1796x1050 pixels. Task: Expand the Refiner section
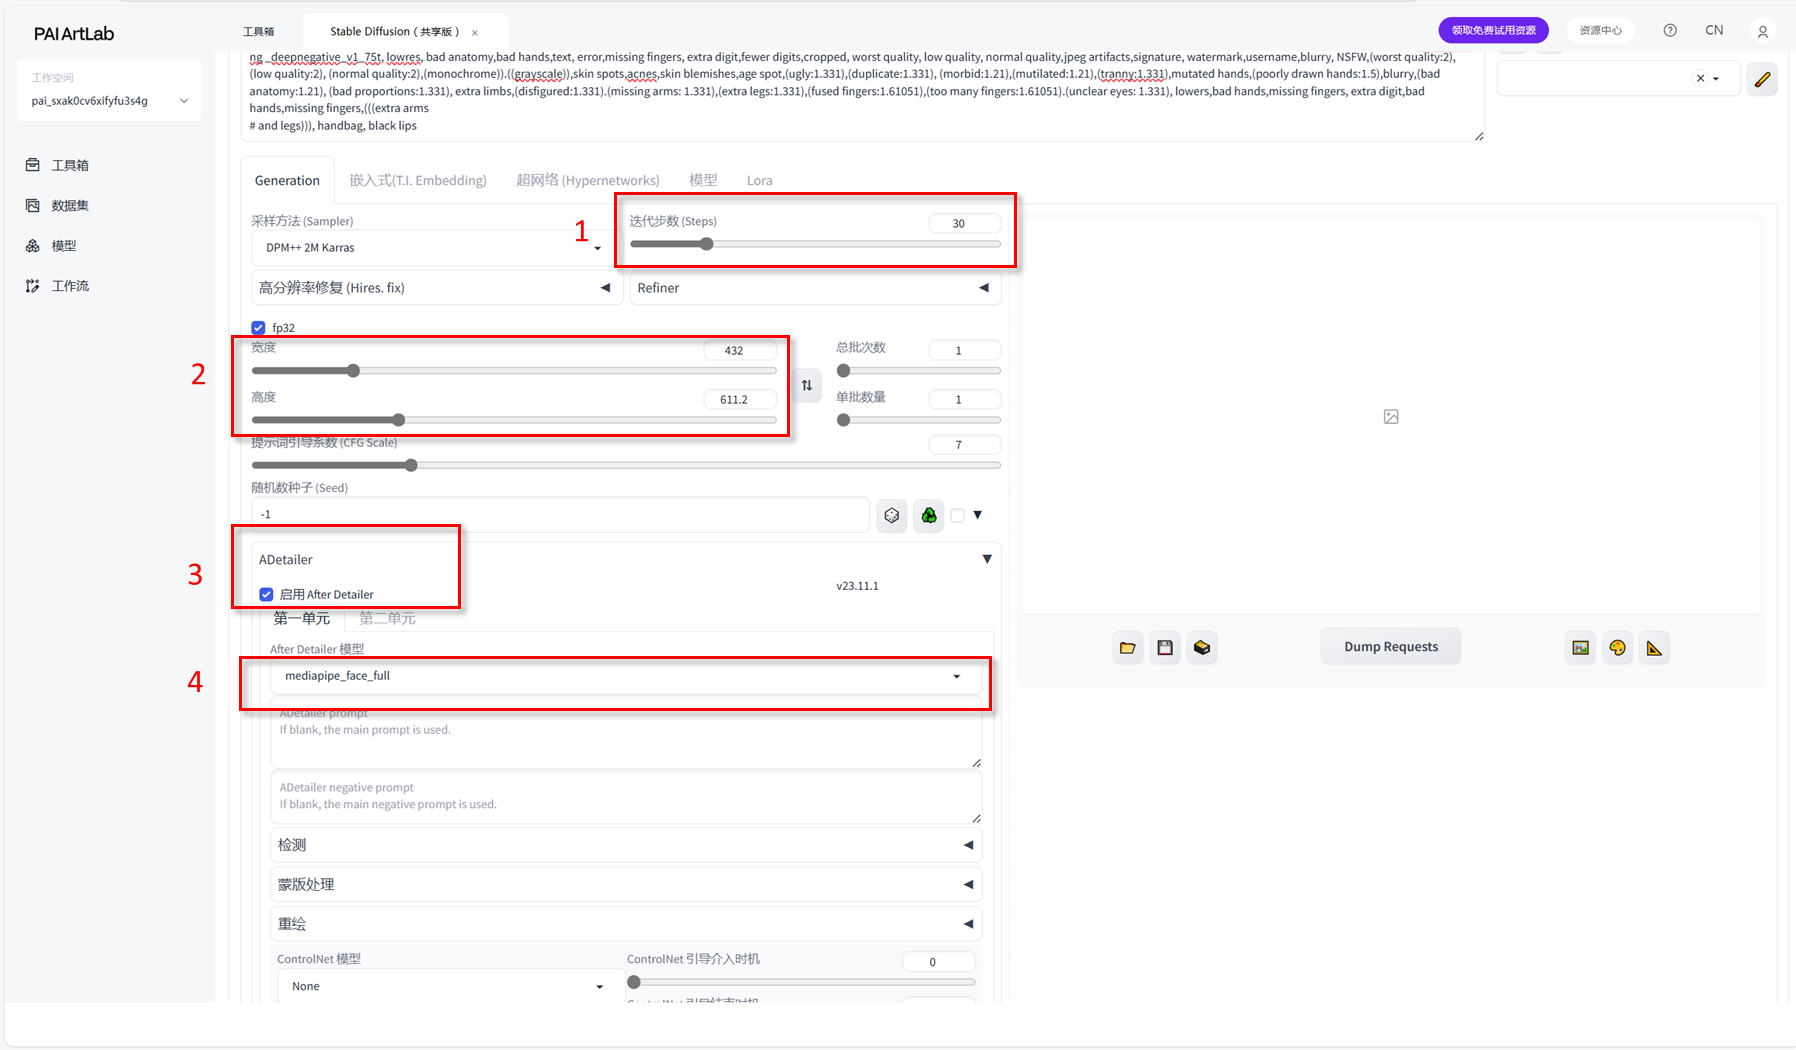[x=815, y=288]
